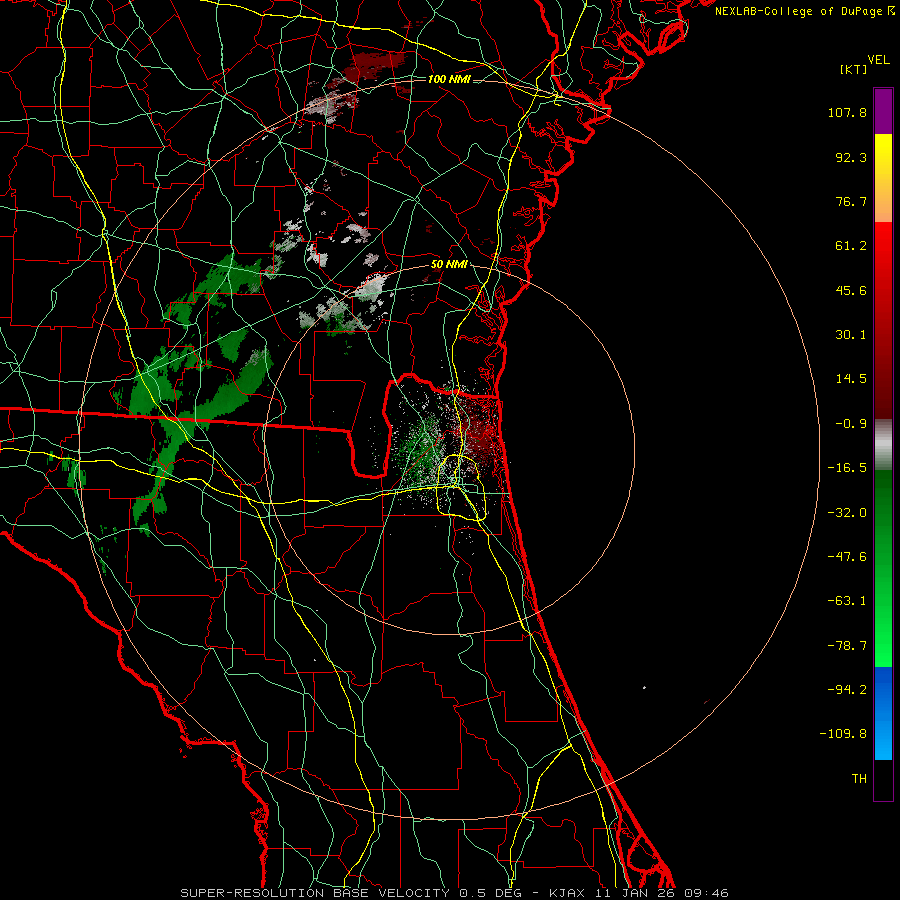This screenshot has width=900, height=900.
Task: Click the 30.1 velocity scale label
Action: click(x=851, y=335)
